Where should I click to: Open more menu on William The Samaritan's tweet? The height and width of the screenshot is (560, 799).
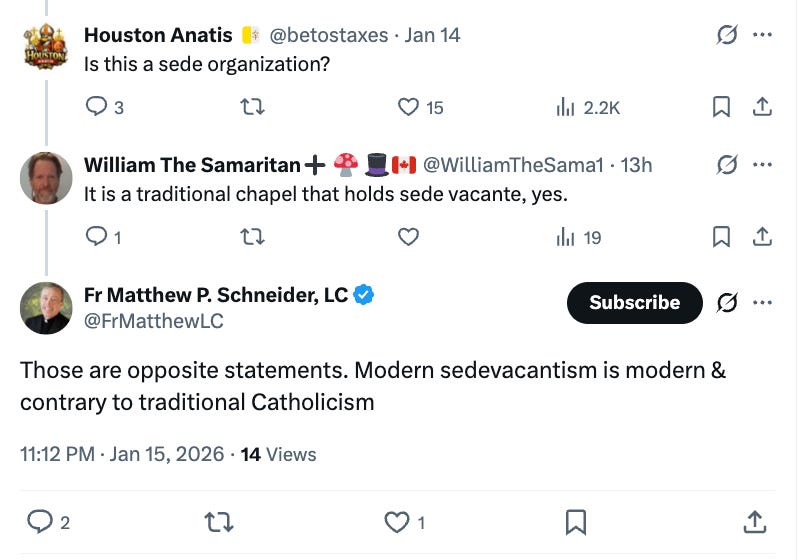pos(762,165)
